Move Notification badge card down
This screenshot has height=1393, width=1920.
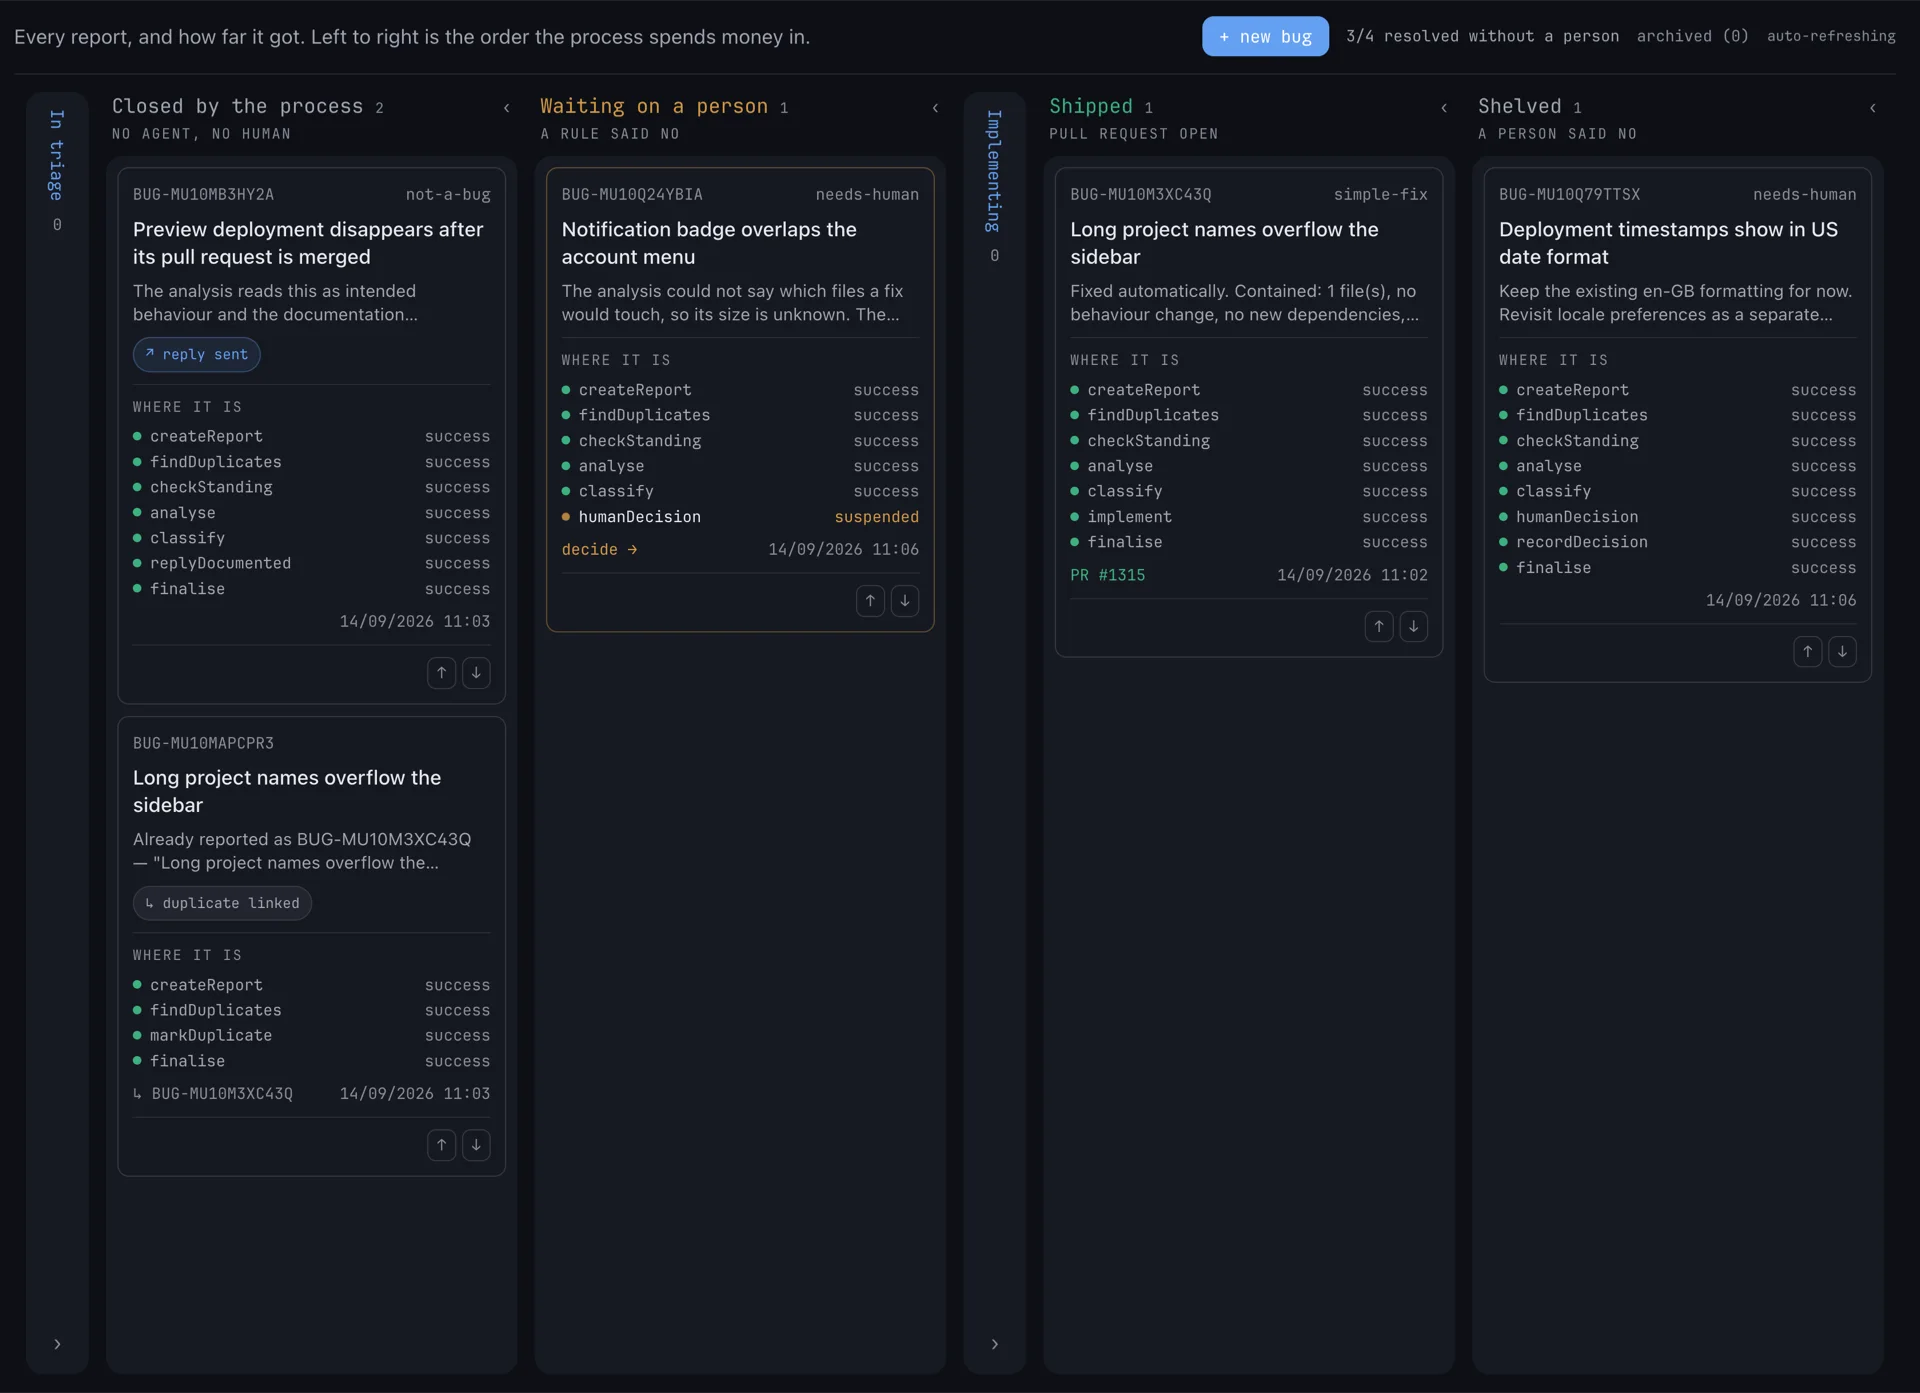point(905,601)
